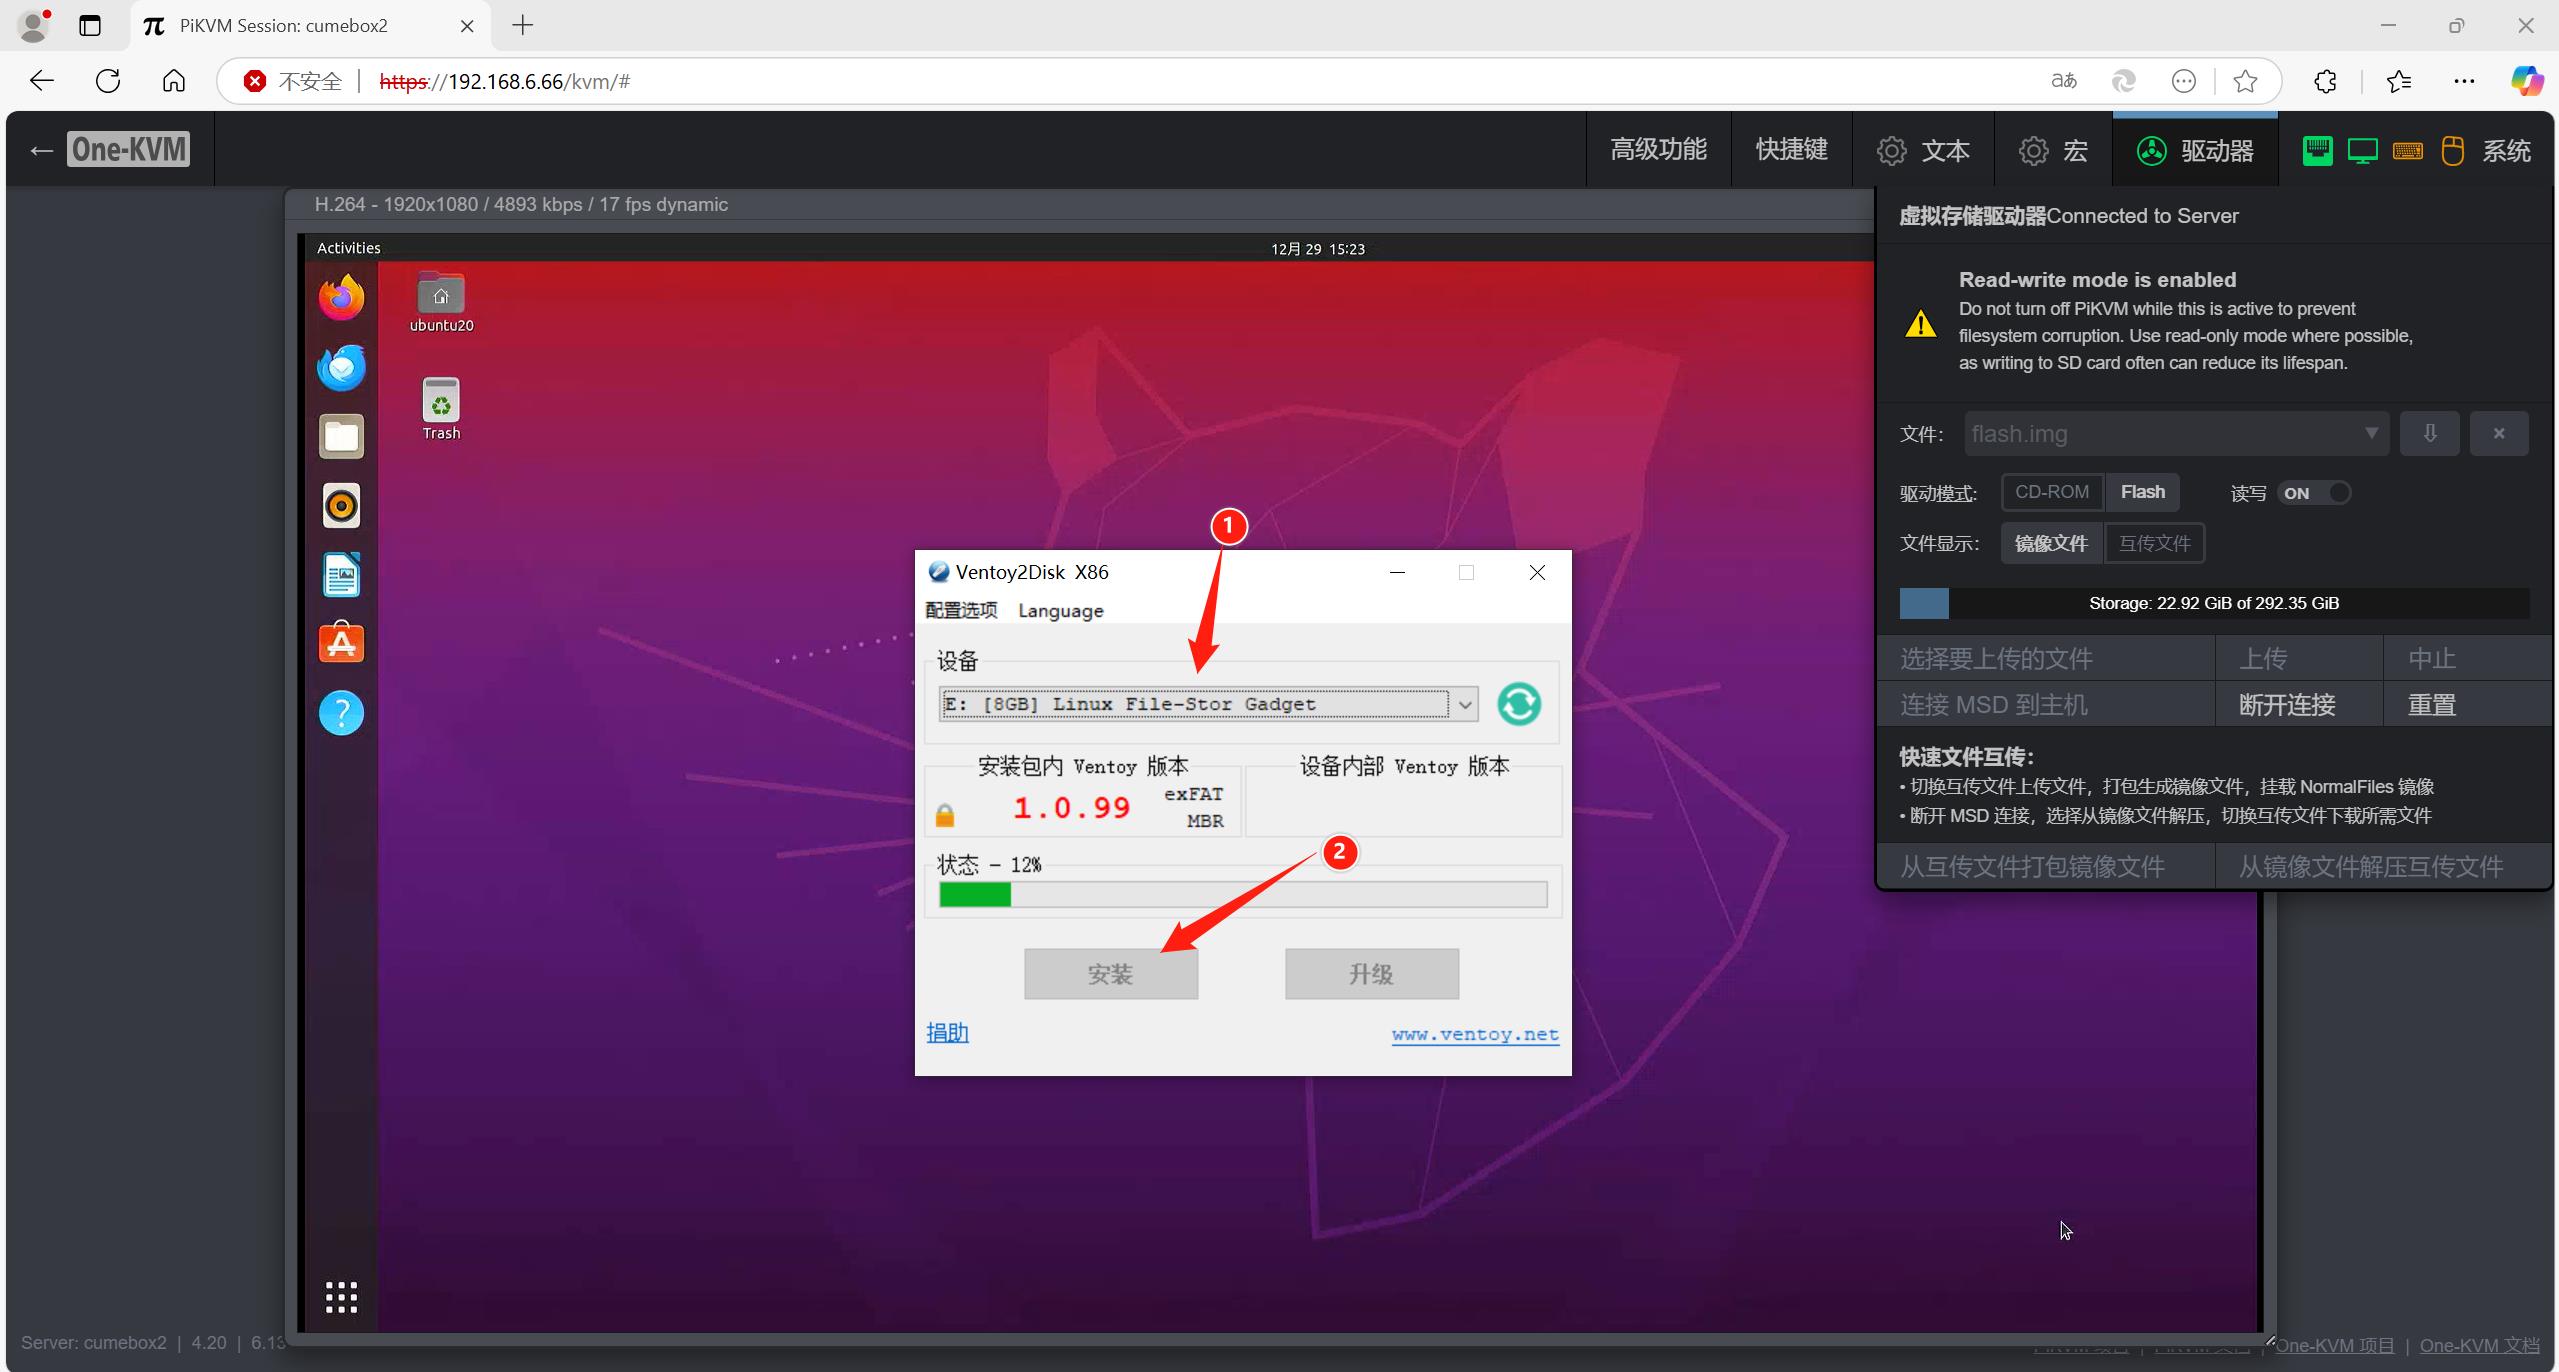
Task: Switch file display to 互传文件
Action: pos(2154,543)
